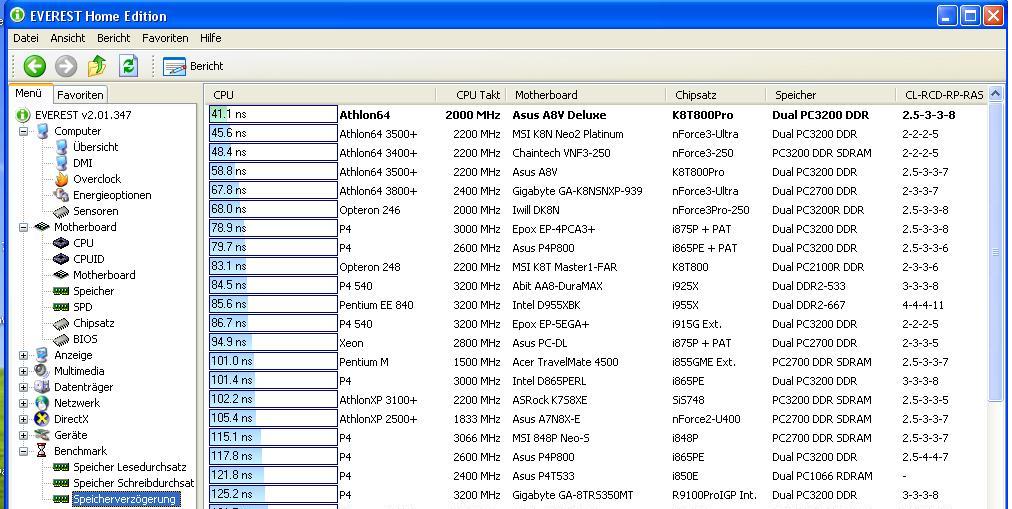
Task: Sort by the CPU column header
Action: click(321, 95)
